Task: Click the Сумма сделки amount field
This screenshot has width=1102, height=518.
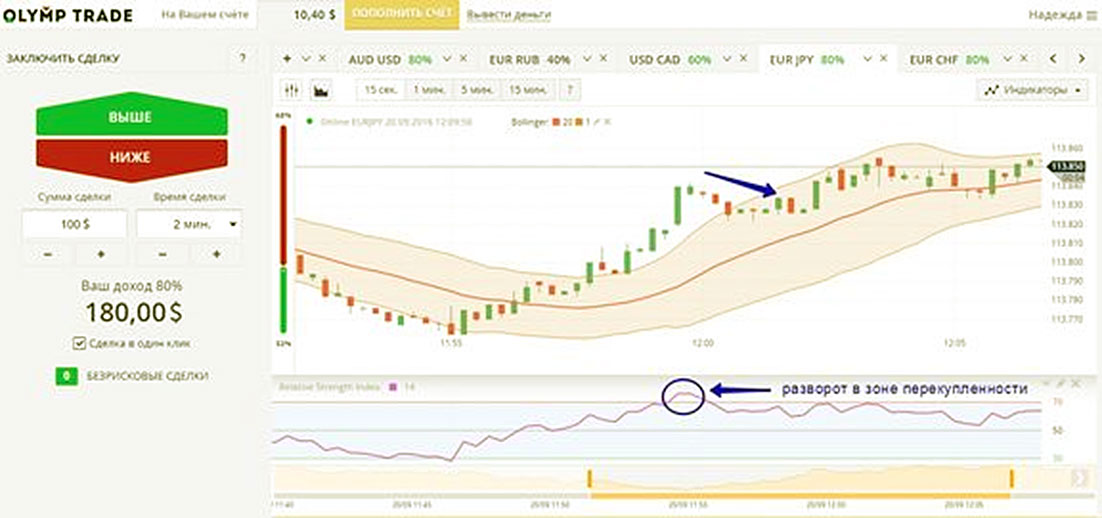Action: coord(74,224)
